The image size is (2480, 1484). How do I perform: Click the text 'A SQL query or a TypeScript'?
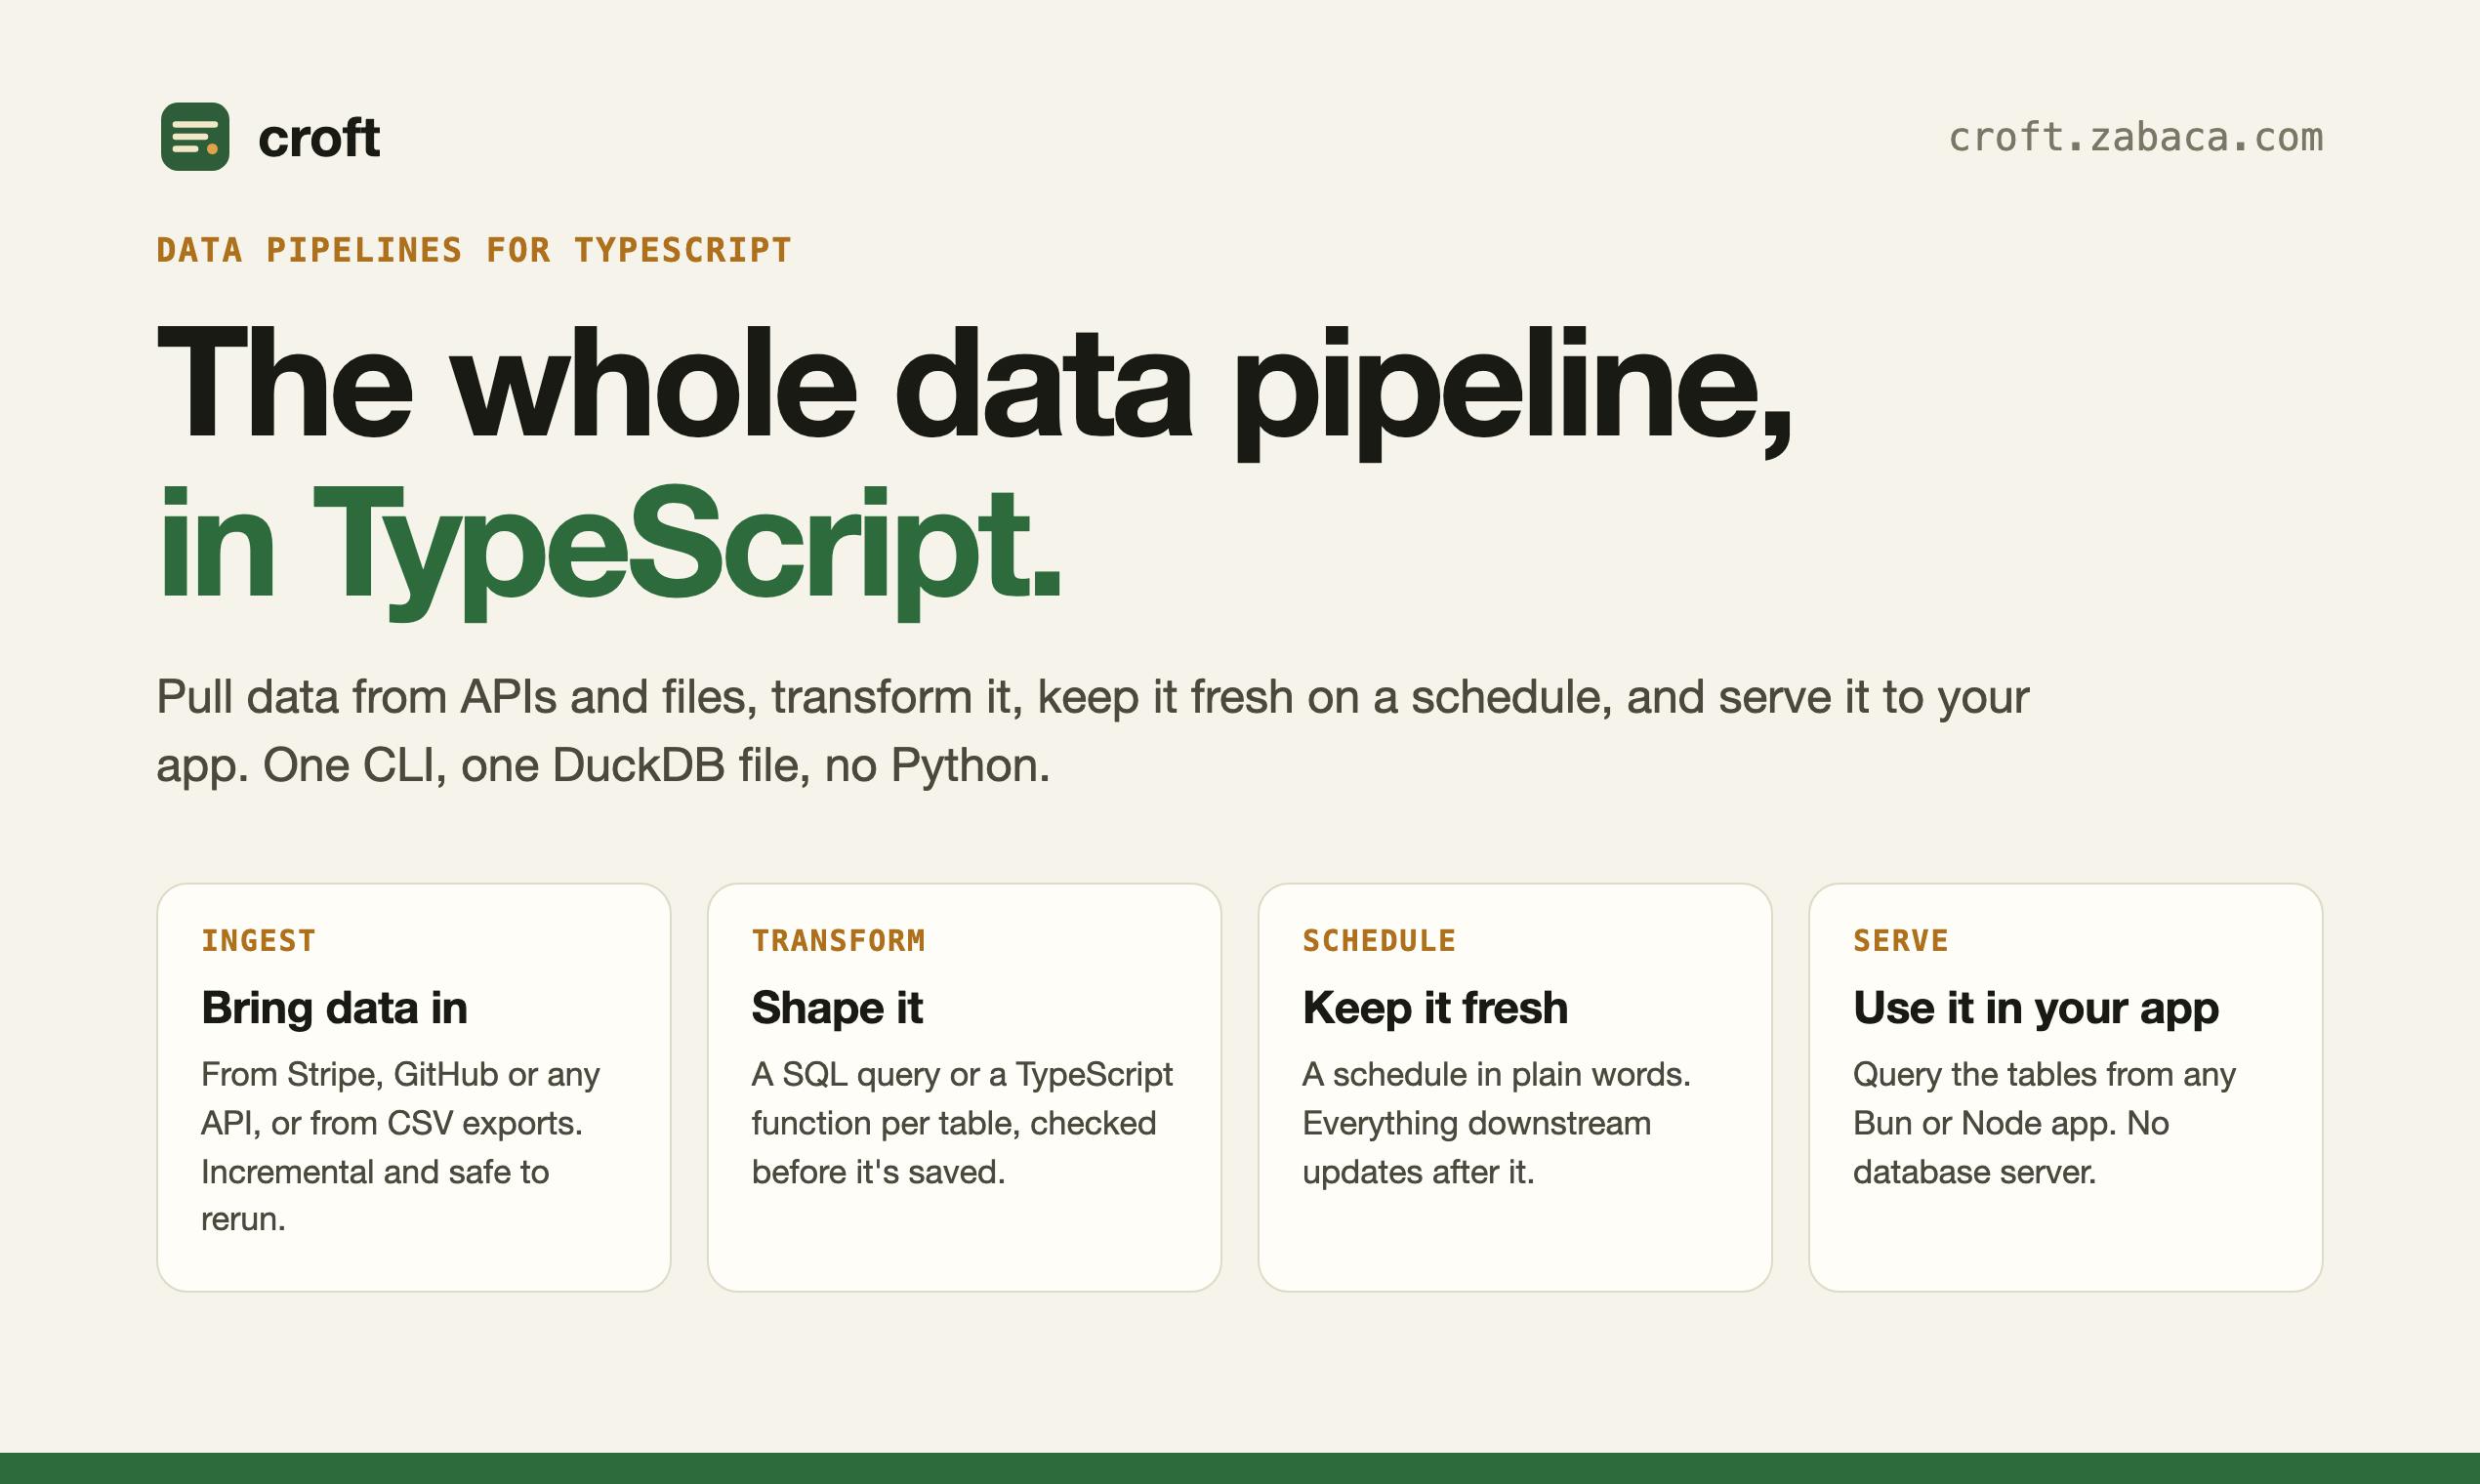[x=962, y=1074]
